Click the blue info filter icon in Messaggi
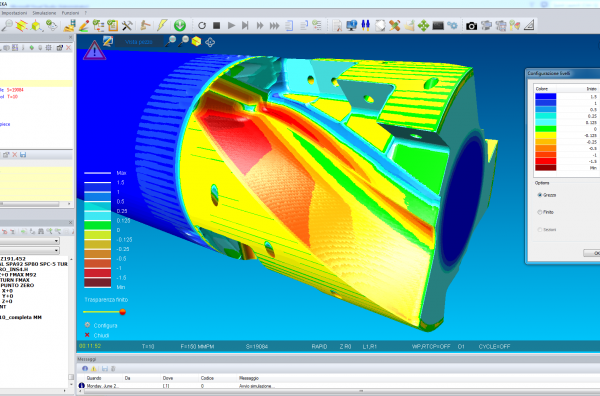 point(85,368)
